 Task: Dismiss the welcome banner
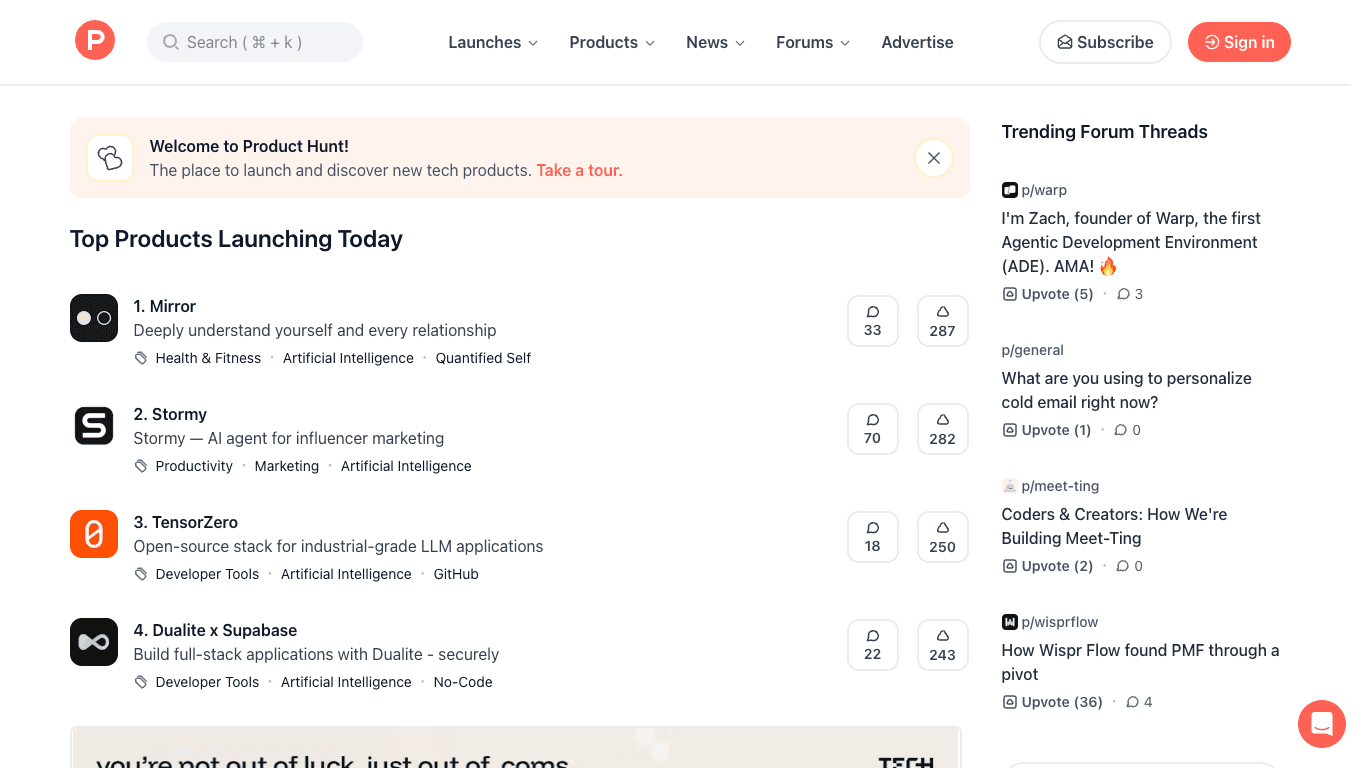(933, 157)
